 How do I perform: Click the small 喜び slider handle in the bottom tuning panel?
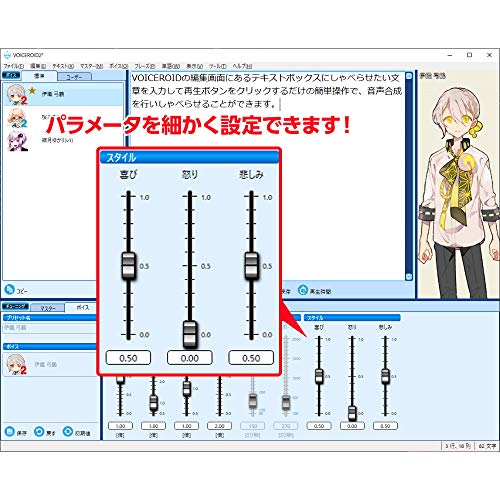tap(319, 376)
